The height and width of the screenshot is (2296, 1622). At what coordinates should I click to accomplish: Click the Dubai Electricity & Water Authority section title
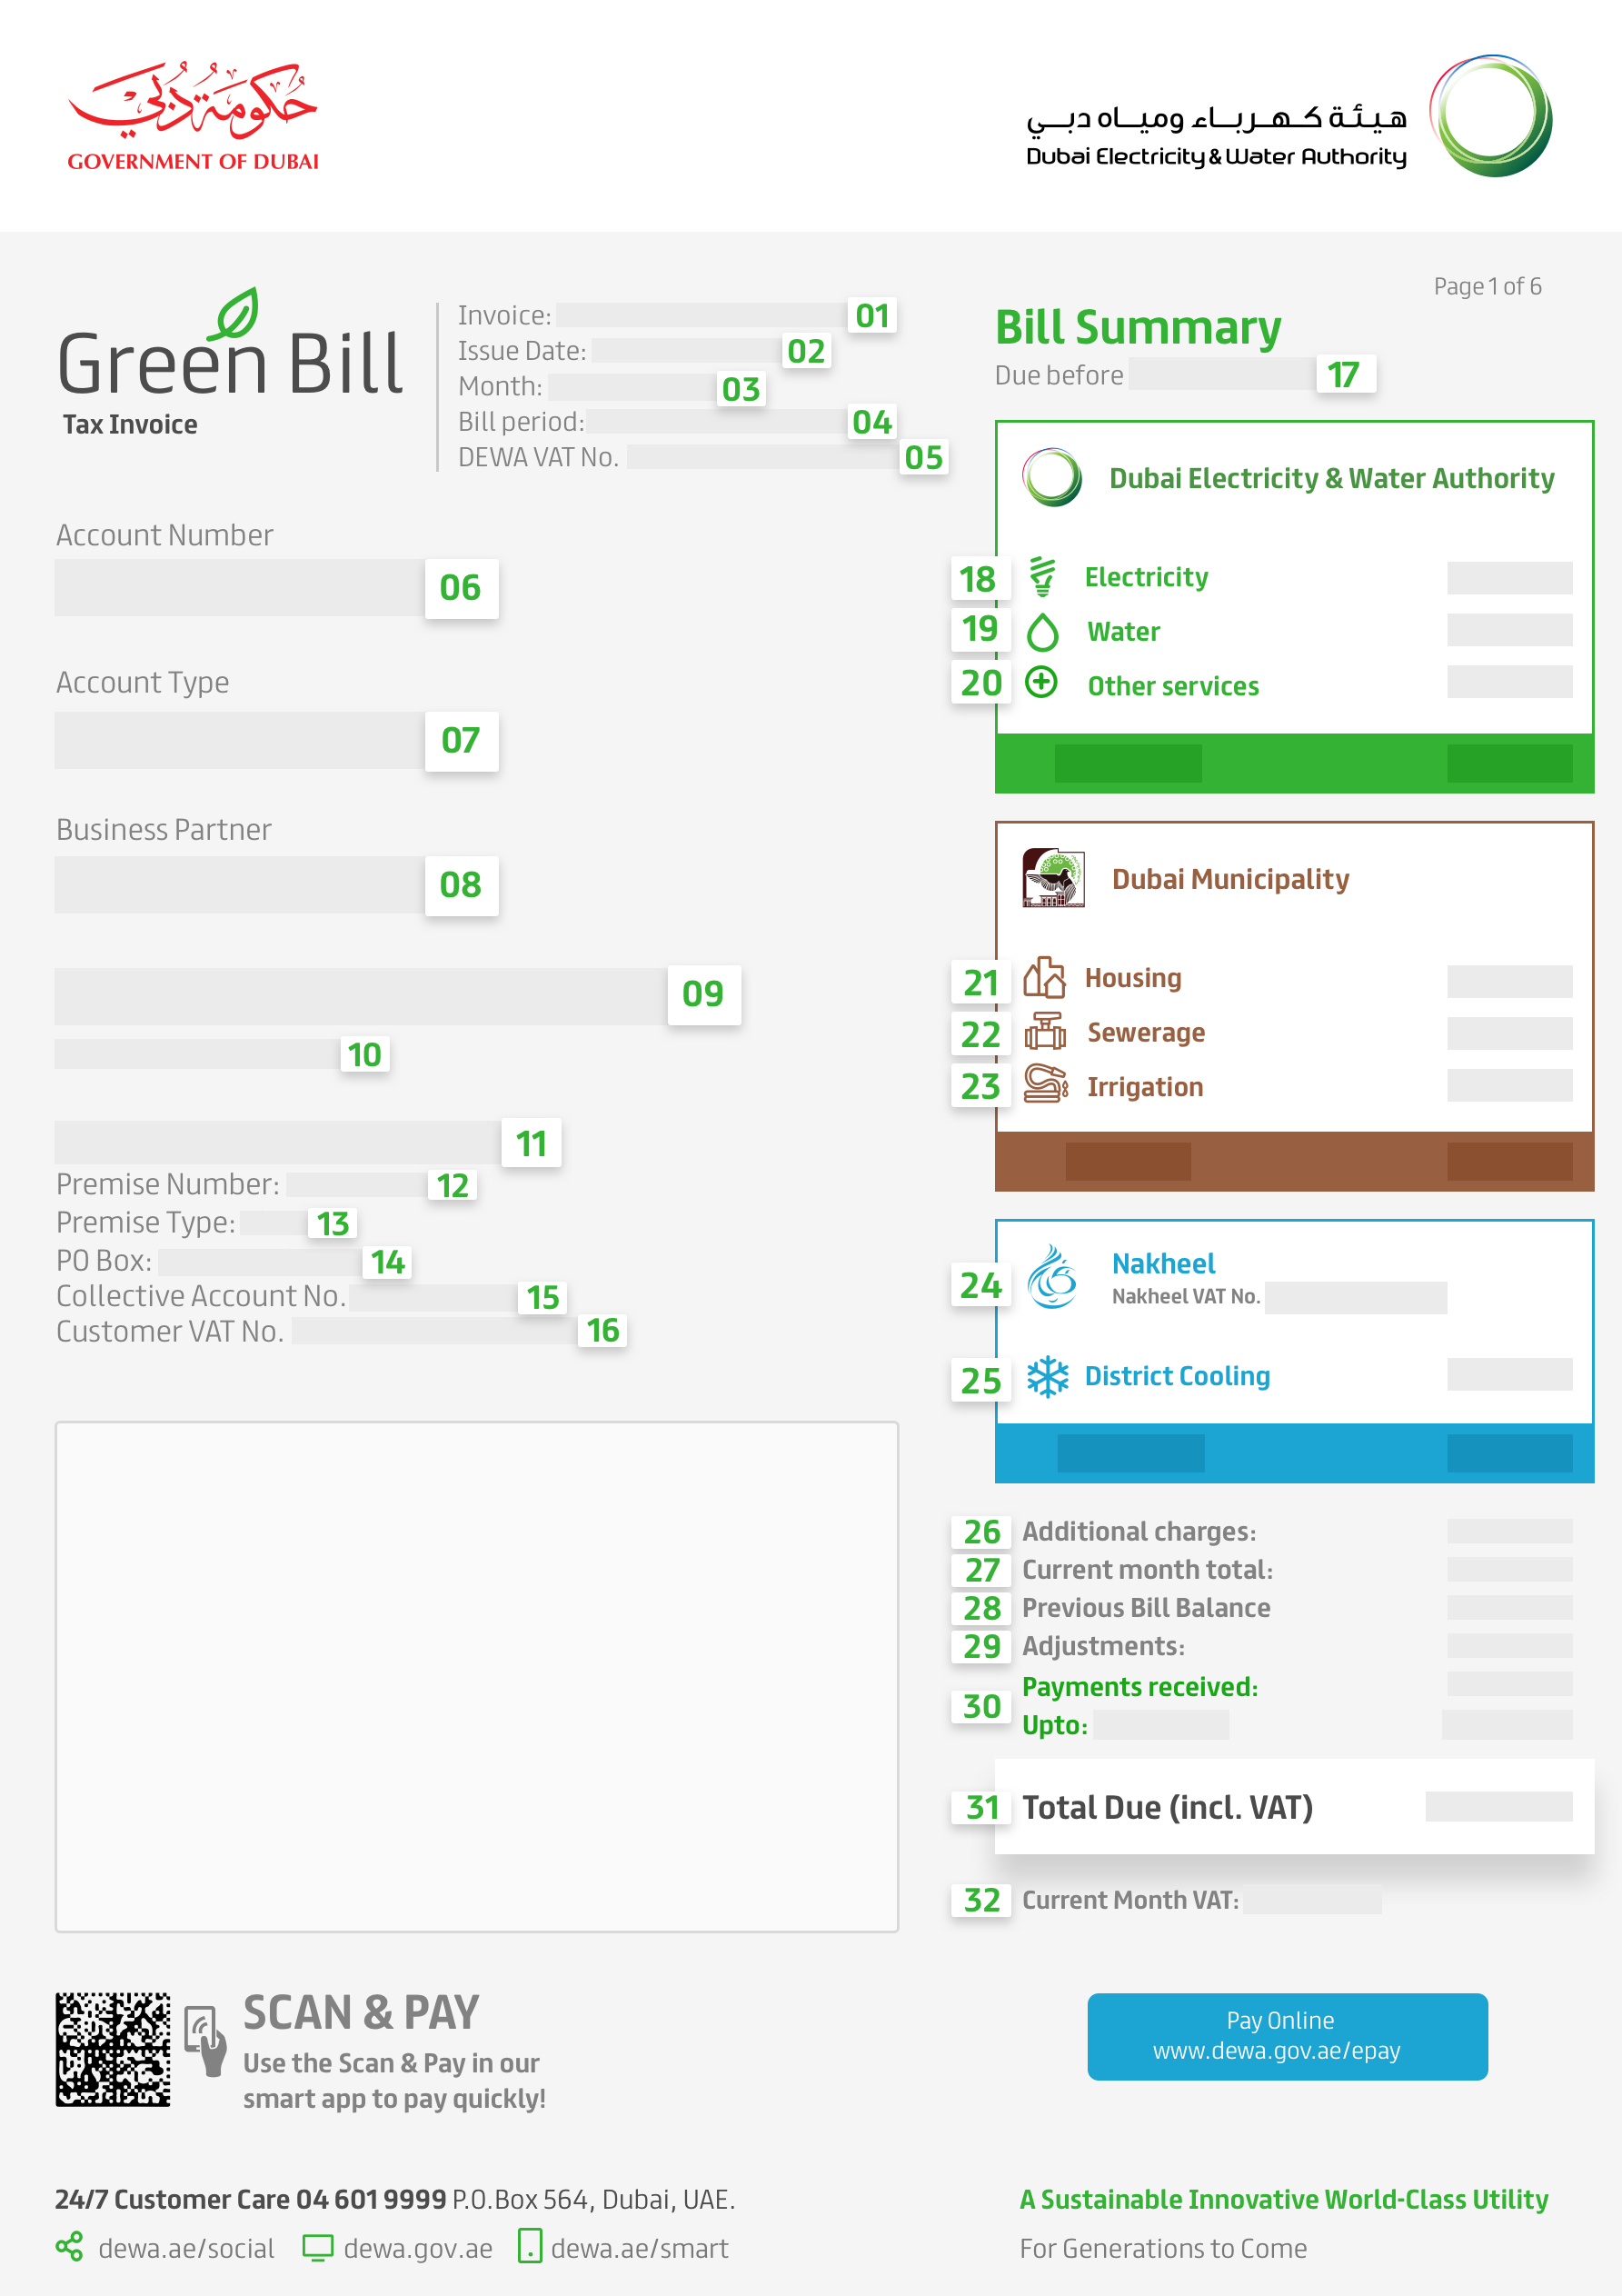[x=1331, y=478]
